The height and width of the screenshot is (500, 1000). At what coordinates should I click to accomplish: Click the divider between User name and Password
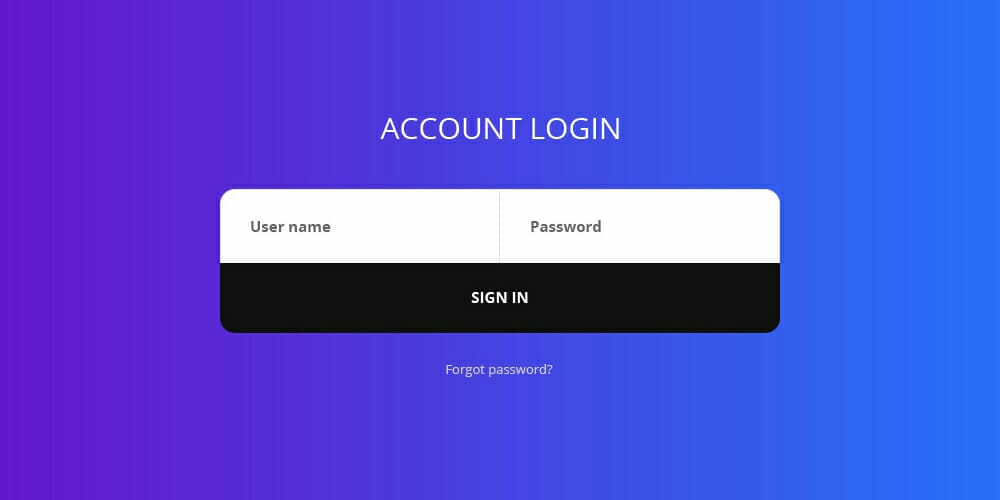[499, 226]
